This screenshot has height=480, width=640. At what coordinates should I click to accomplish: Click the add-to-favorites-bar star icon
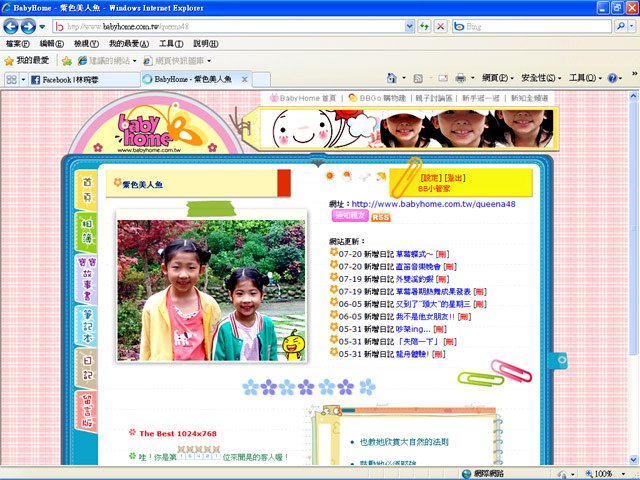coord(67,61)
